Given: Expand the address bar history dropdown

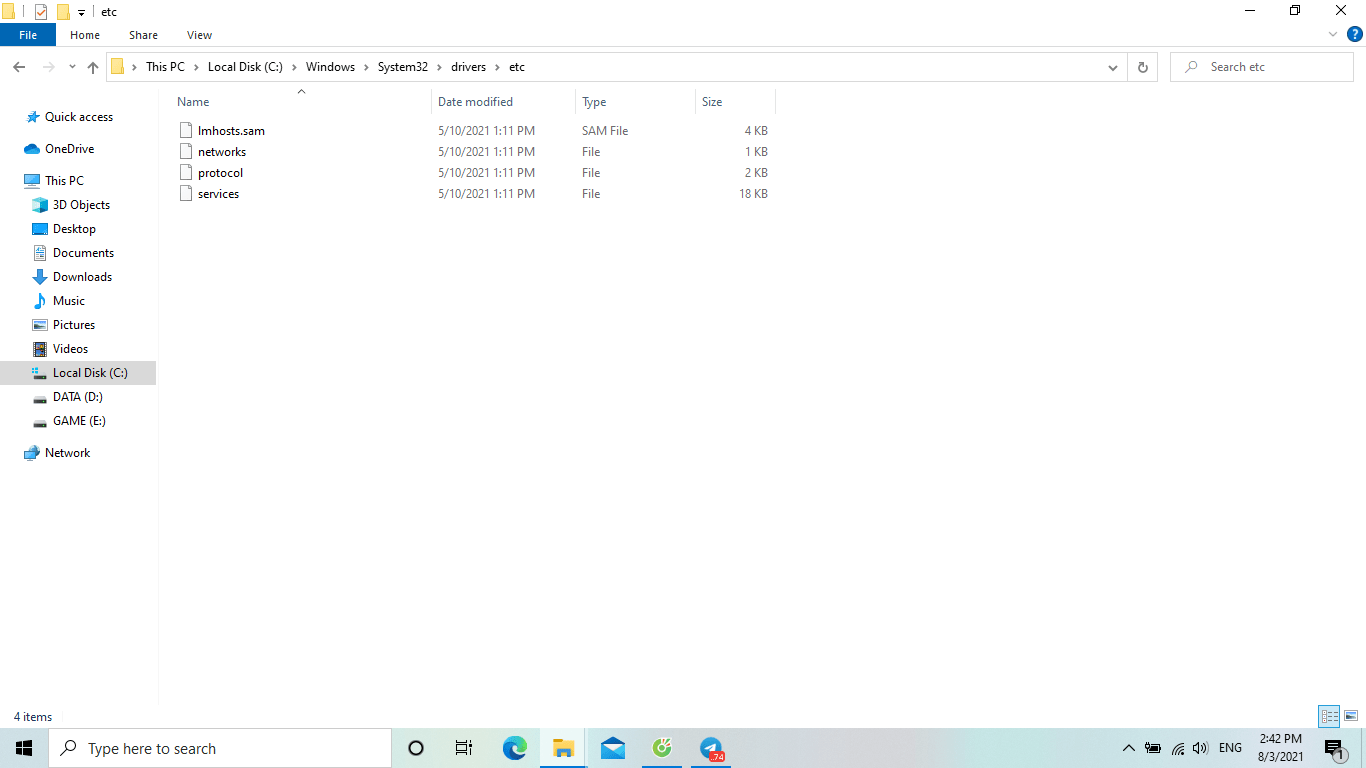Looking at the screenshot, I should click(x=1113, y=67).
